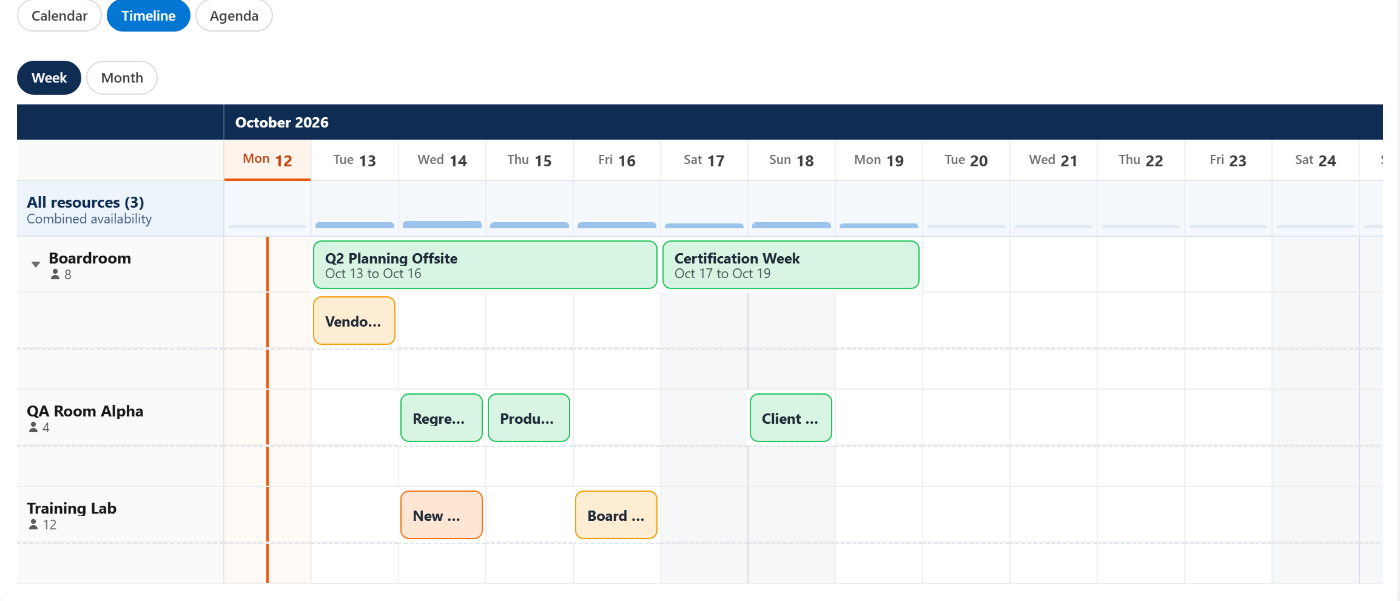Image resolution: width=1400 pixels, height=601 pixels.
Task: Select the Sun 18 day header
Action: click(x=791, y=160)
